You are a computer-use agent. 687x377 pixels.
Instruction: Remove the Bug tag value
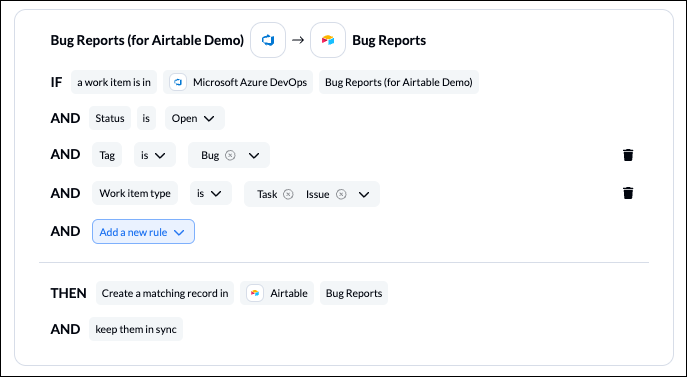click(x=230, y=155)
